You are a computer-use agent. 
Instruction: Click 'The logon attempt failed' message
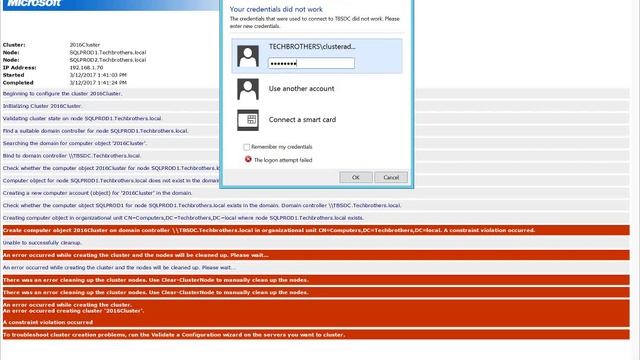pyautogui.click(x=283, y=160)
